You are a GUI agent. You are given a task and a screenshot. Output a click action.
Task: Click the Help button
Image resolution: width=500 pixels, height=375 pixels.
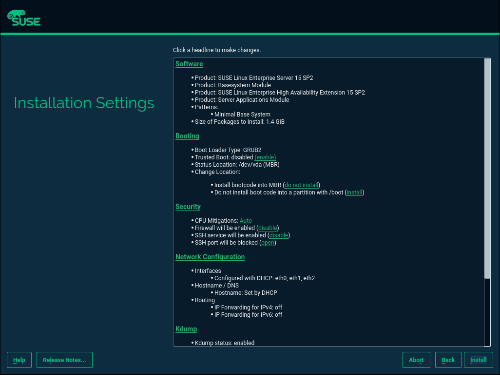coord(19,360)
